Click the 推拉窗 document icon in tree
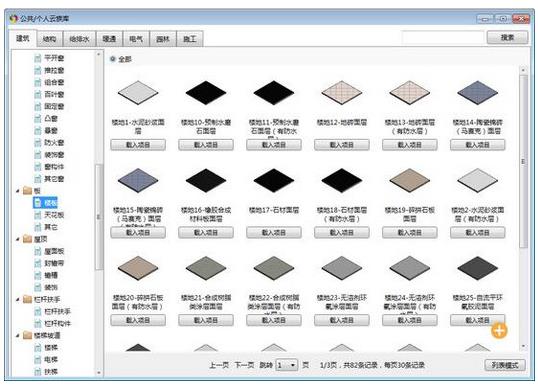The width and height of the screenshot is (538, 388). [38, 70]
